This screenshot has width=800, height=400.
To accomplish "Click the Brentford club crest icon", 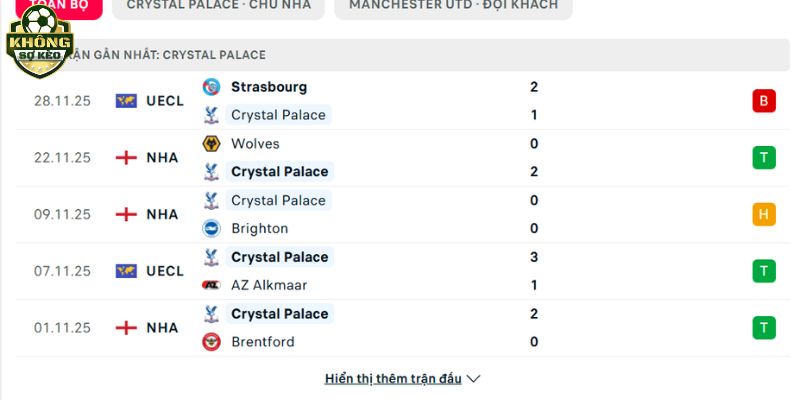I will click(211, 342).
